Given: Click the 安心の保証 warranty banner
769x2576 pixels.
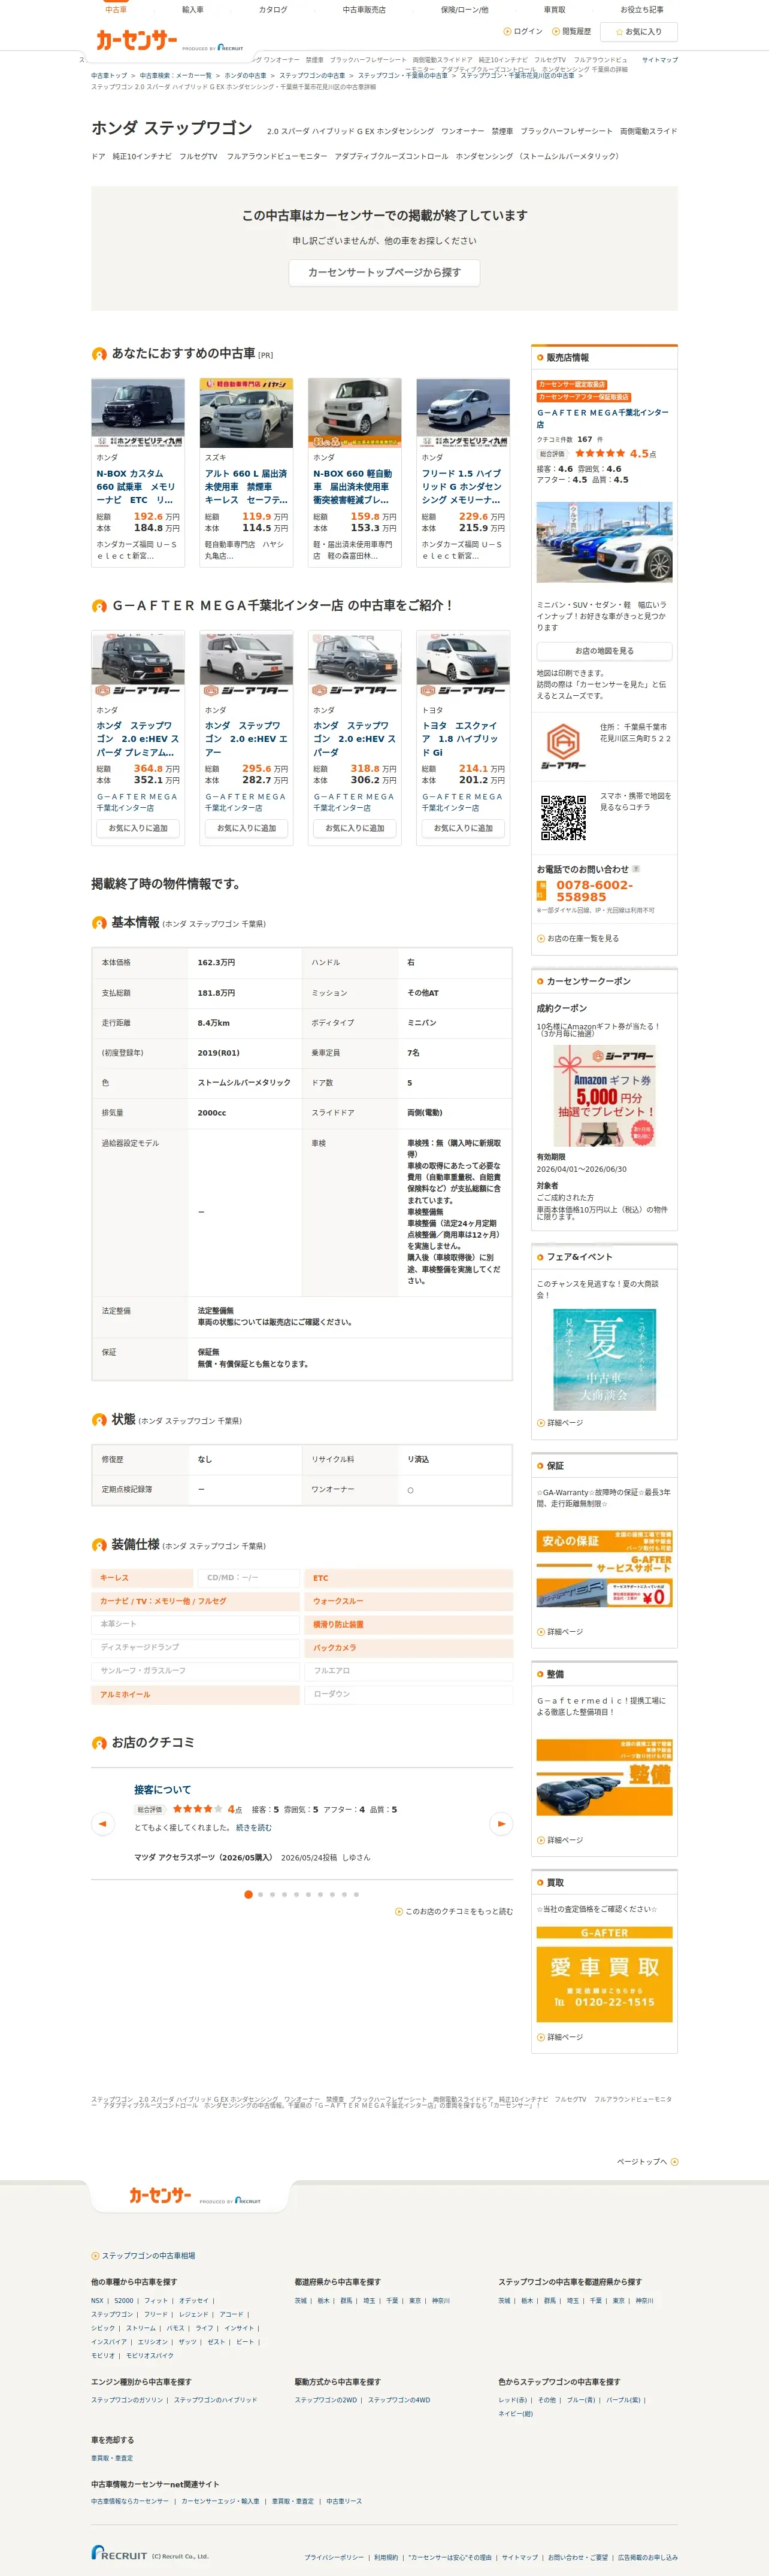Looking at the screenshot, I should (x=604, y=1567).
